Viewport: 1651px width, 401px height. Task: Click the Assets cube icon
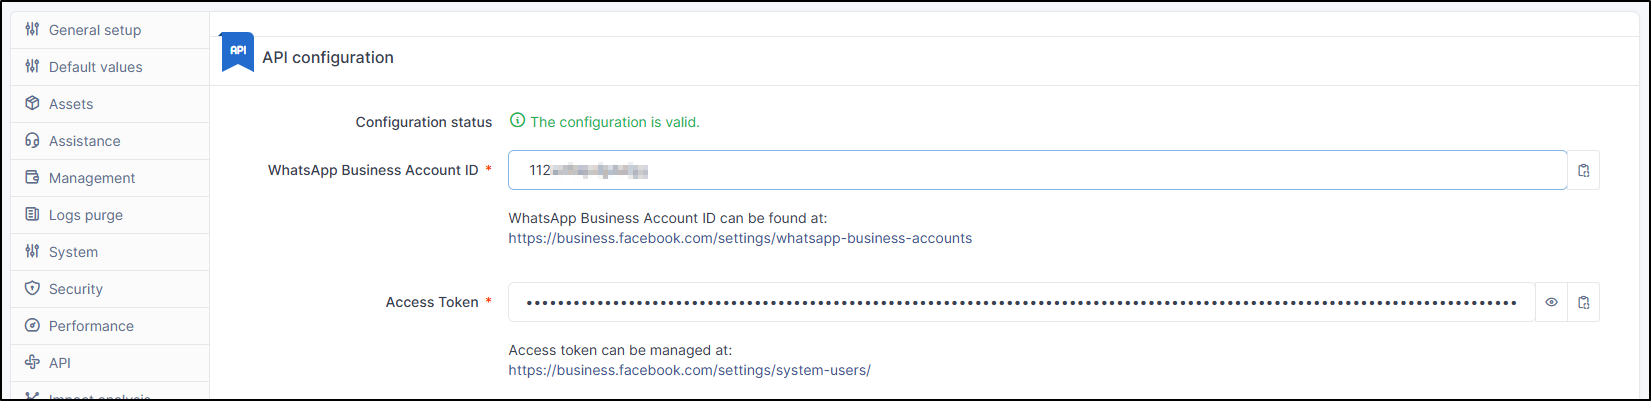[32, 104]
